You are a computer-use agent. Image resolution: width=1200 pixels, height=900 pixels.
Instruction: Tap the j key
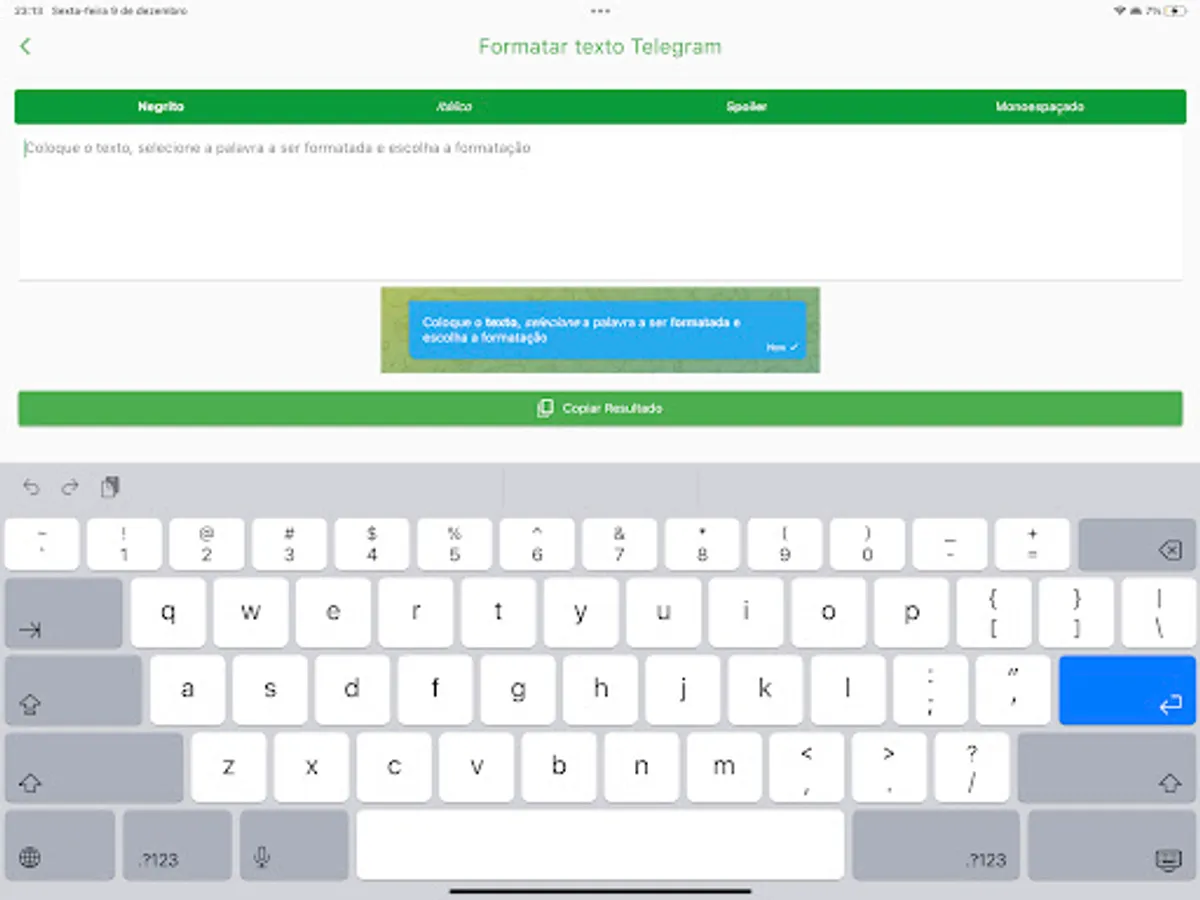point(683,690)
